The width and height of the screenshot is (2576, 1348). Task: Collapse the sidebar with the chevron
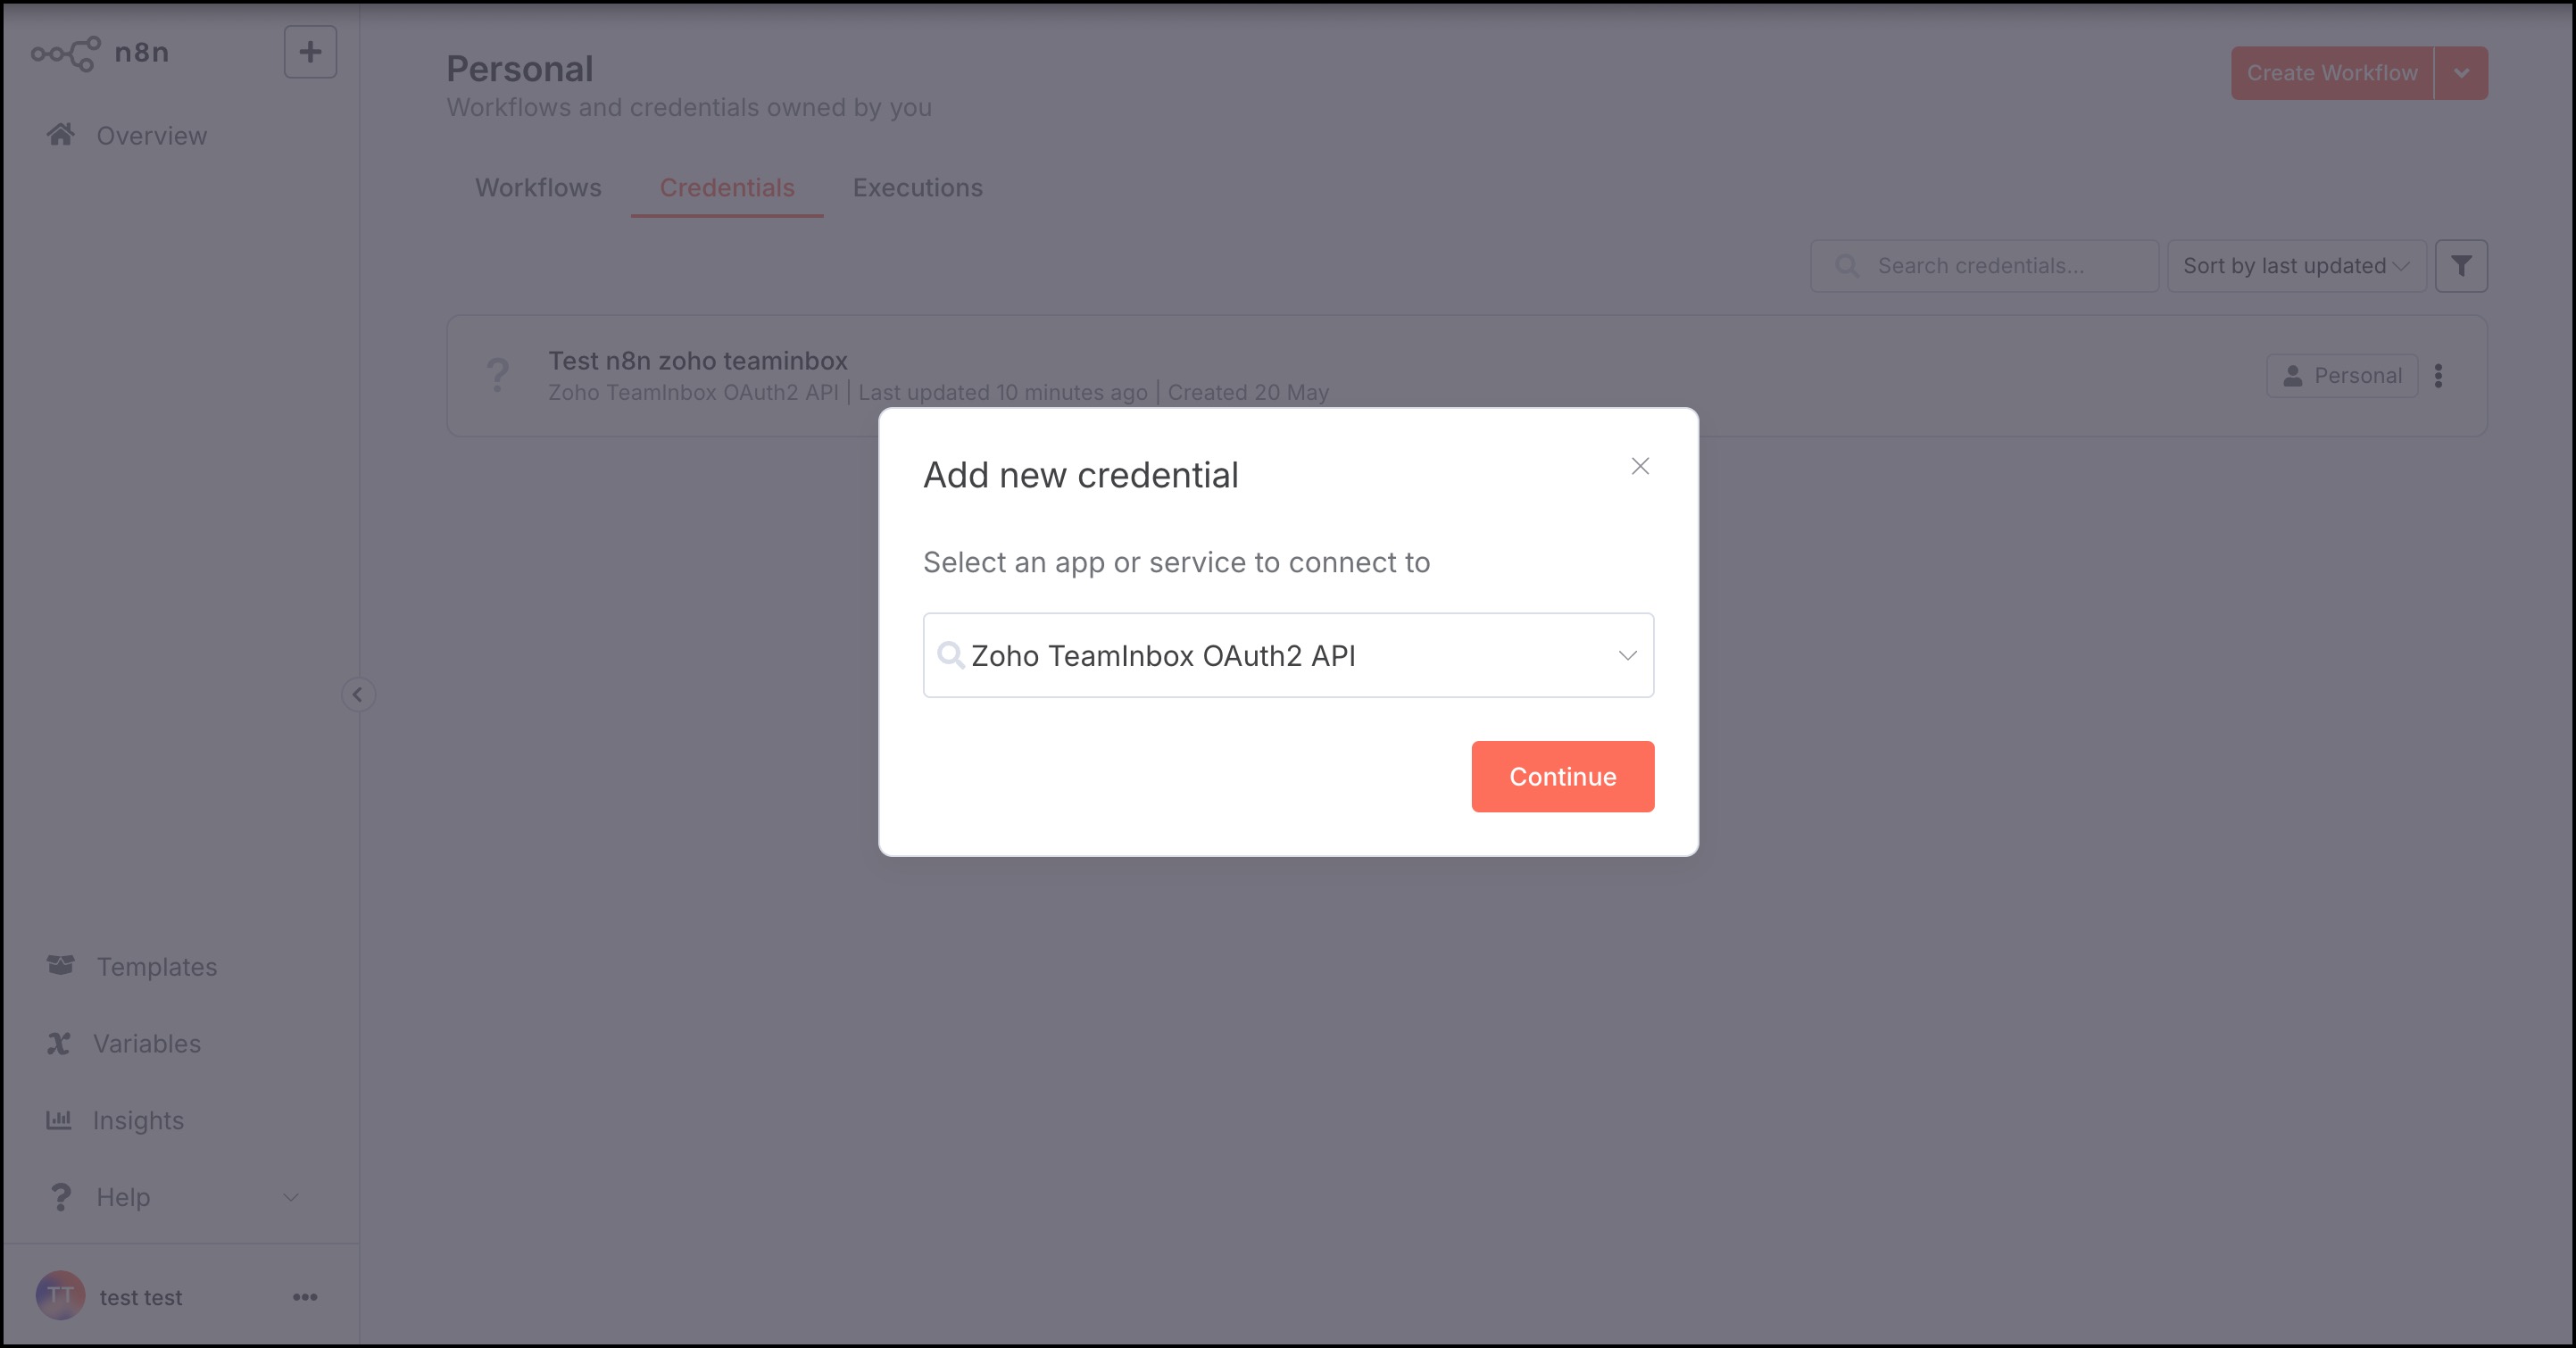pyautogui.click(x=358, y=694)
